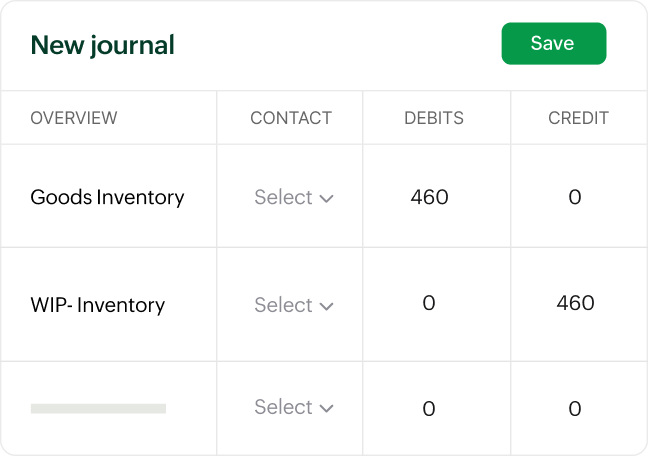Viewport: 648px width, 456px height.
Task: Click the OVERVIEW column header
Action: tap(74, 118)
